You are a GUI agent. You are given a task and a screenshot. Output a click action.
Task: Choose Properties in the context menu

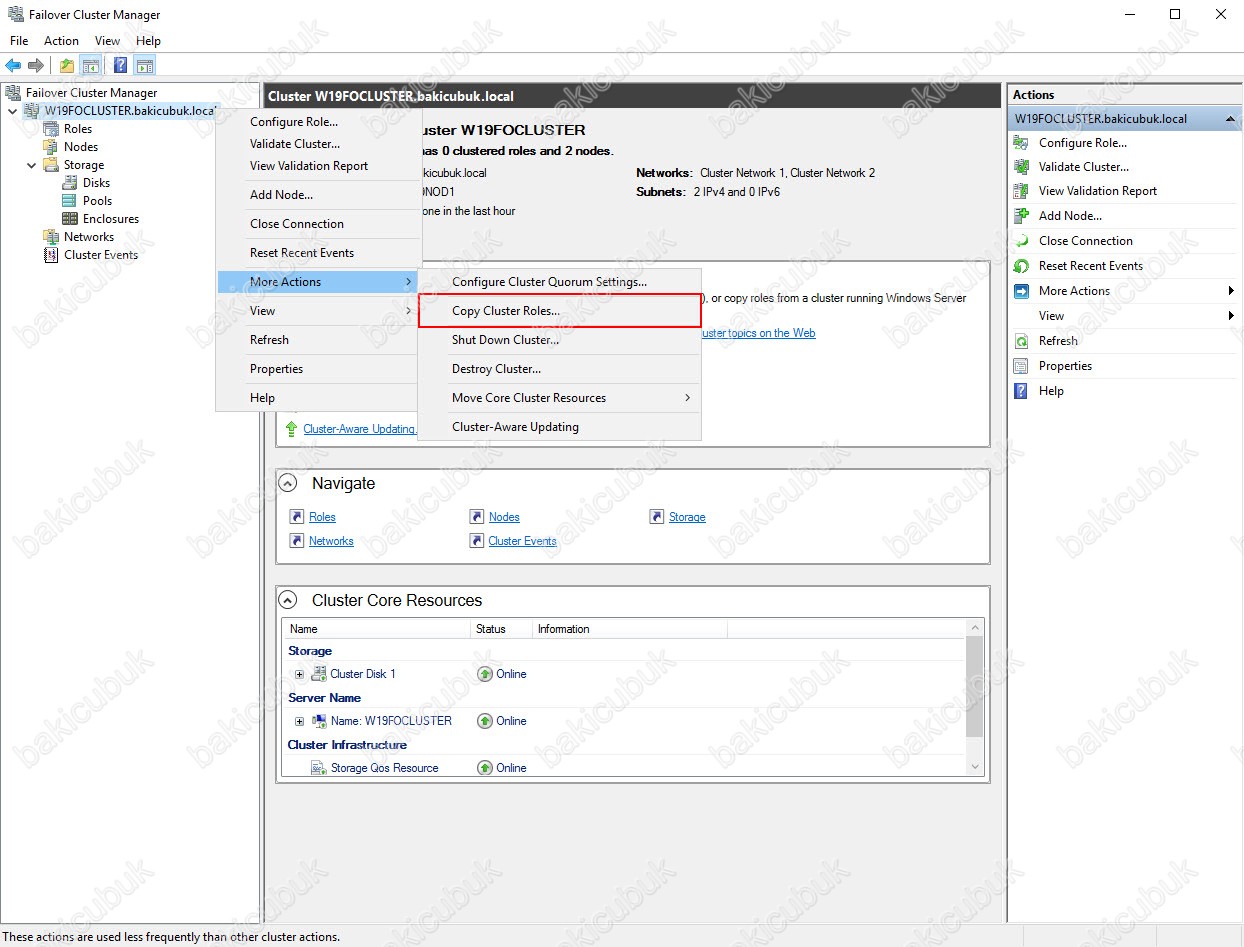click(x=319, y=369)
